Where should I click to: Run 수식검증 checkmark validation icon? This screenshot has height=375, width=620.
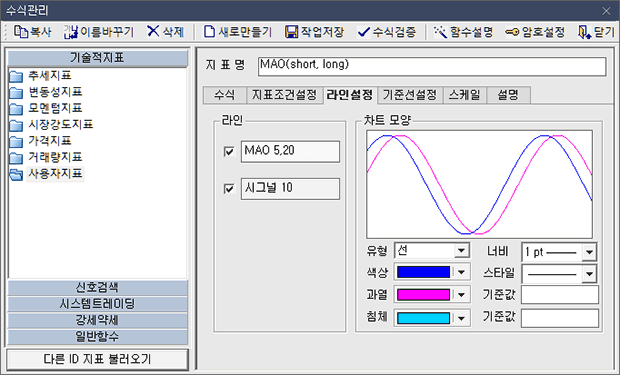[x=363, y=32]
